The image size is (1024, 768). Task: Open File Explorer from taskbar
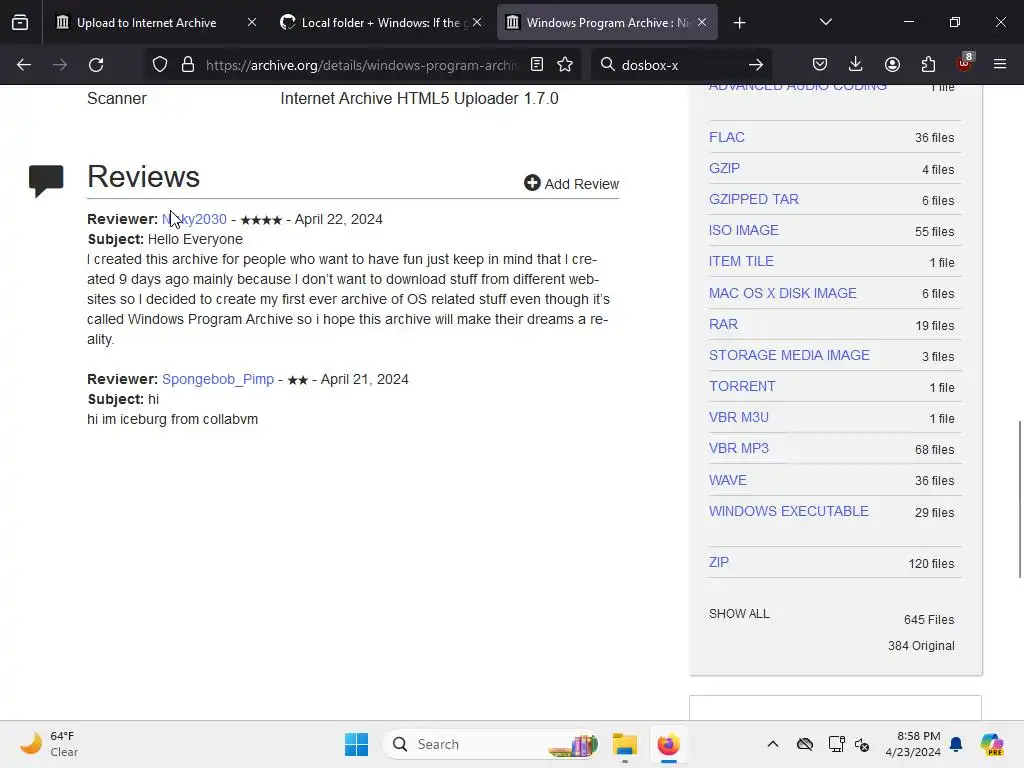[625, 744]
